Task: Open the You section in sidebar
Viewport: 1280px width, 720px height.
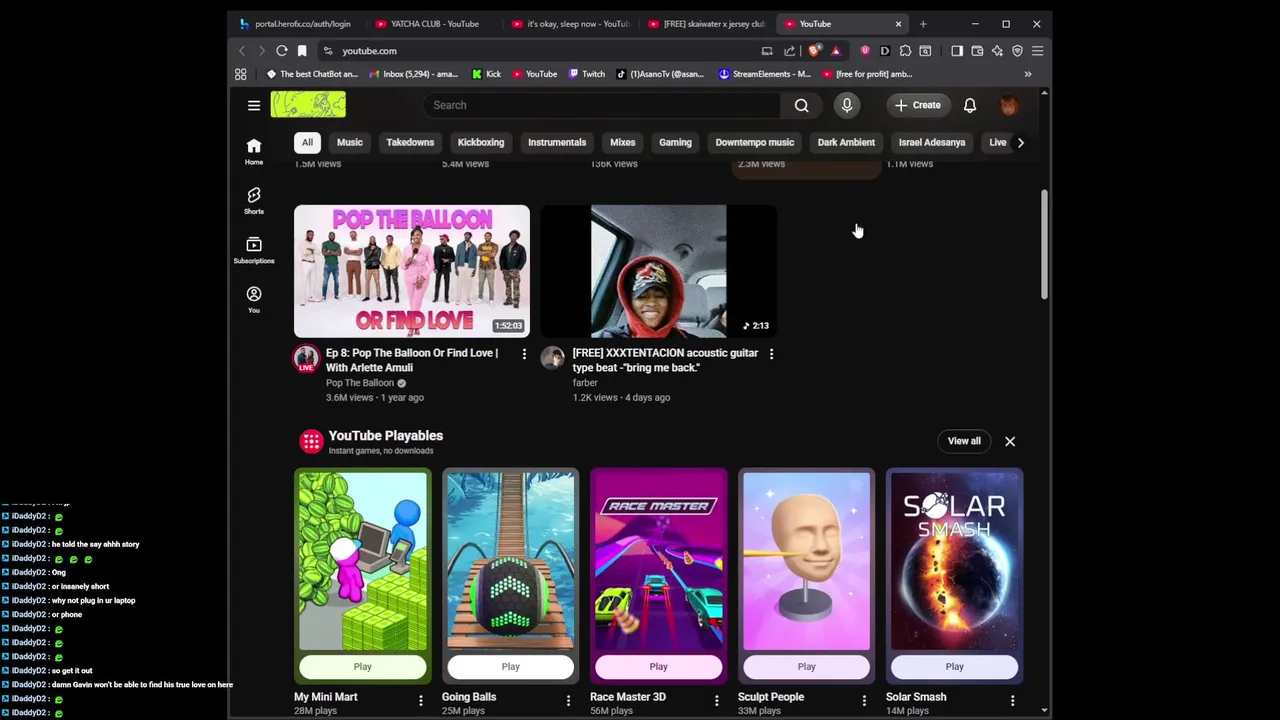Action: (254, 299)
